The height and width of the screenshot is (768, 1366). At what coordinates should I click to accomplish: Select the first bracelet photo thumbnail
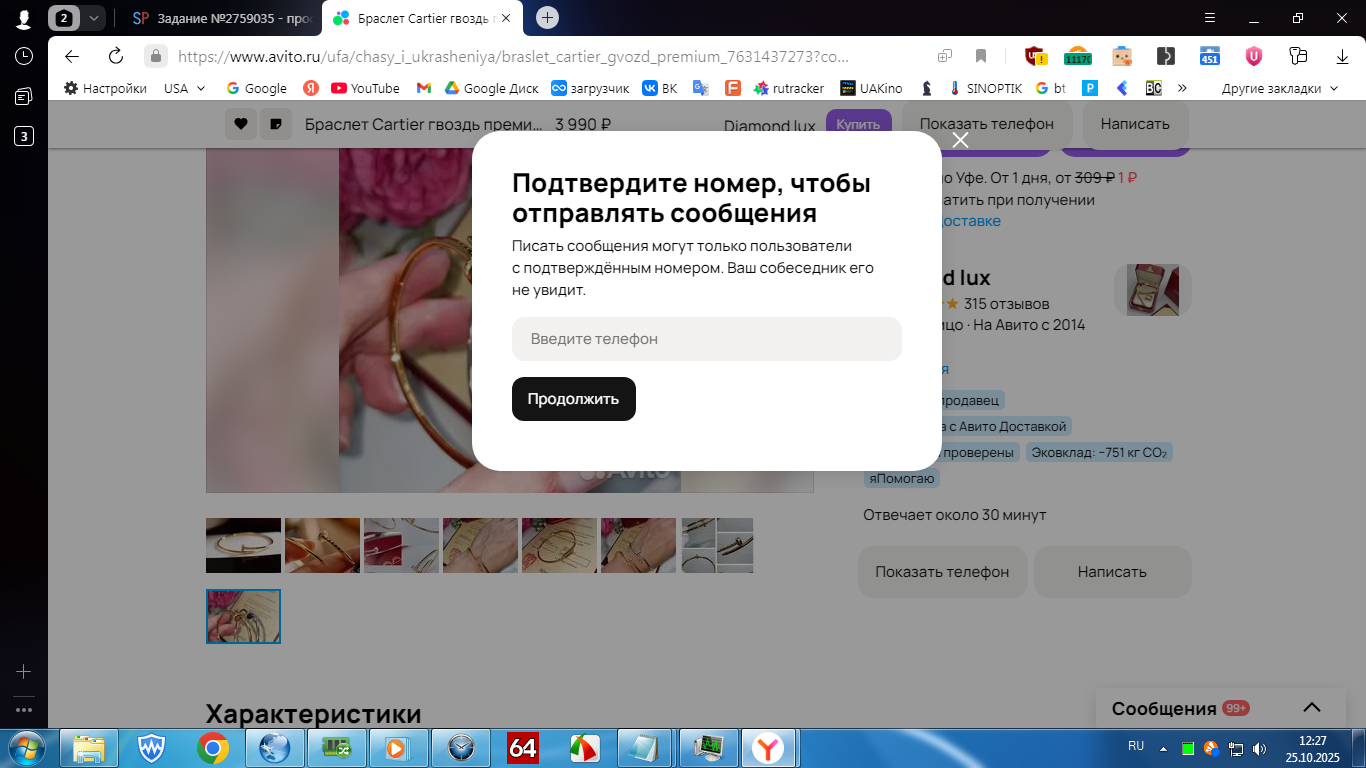[243, 545]
